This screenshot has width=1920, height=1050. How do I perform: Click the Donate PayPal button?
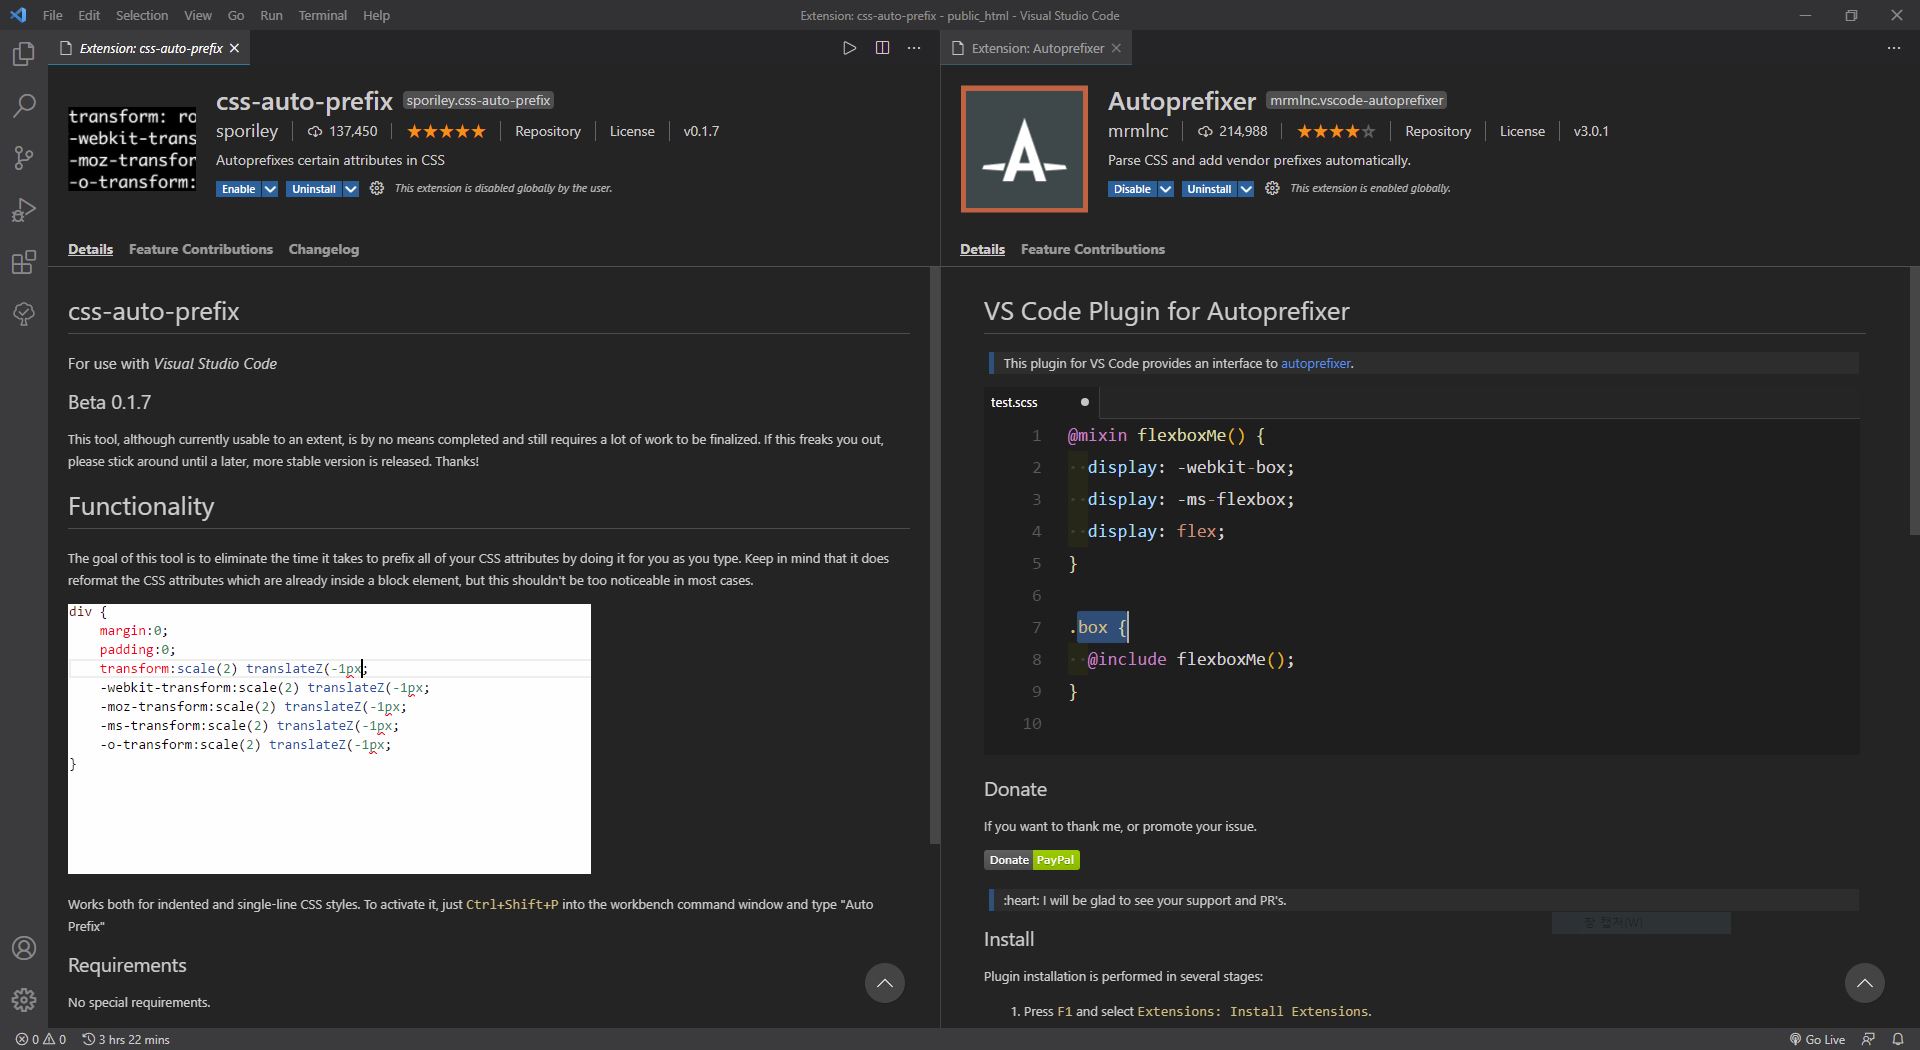[x=1031, y=859]
